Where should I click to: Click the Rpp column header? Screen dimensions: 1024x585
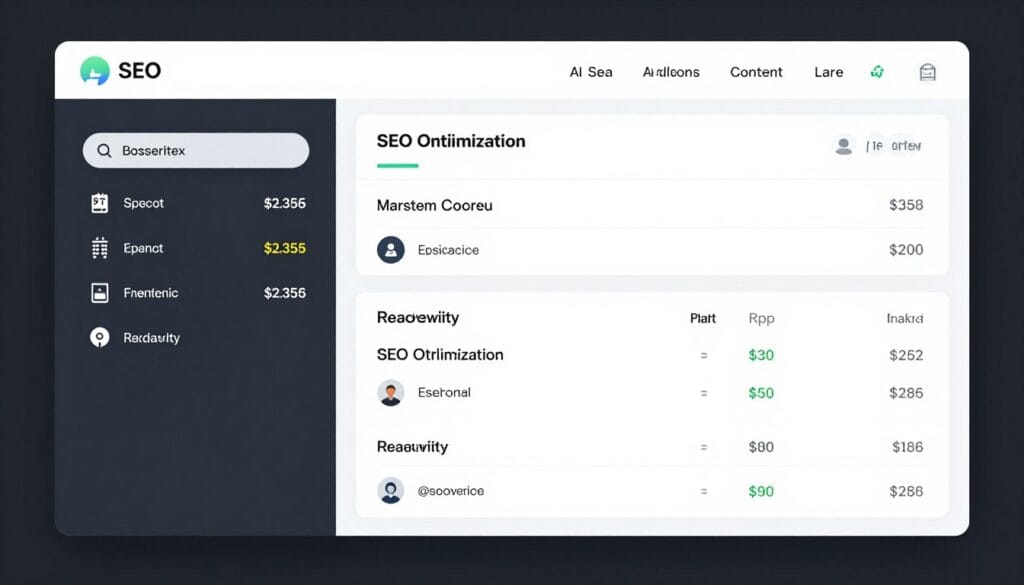pyautogui.click(x=761, y=319)
